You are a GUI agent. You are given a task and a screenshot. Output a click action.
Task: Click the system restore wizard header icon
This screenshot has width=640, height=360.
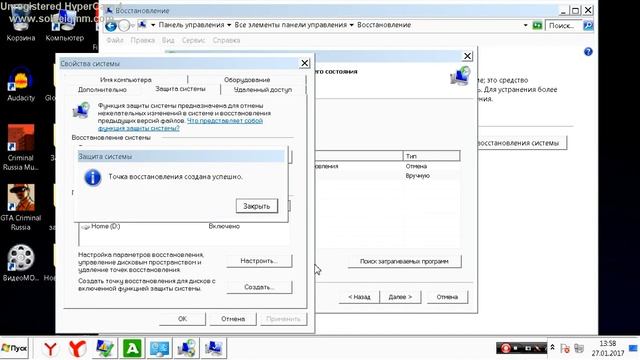(460, 76)
